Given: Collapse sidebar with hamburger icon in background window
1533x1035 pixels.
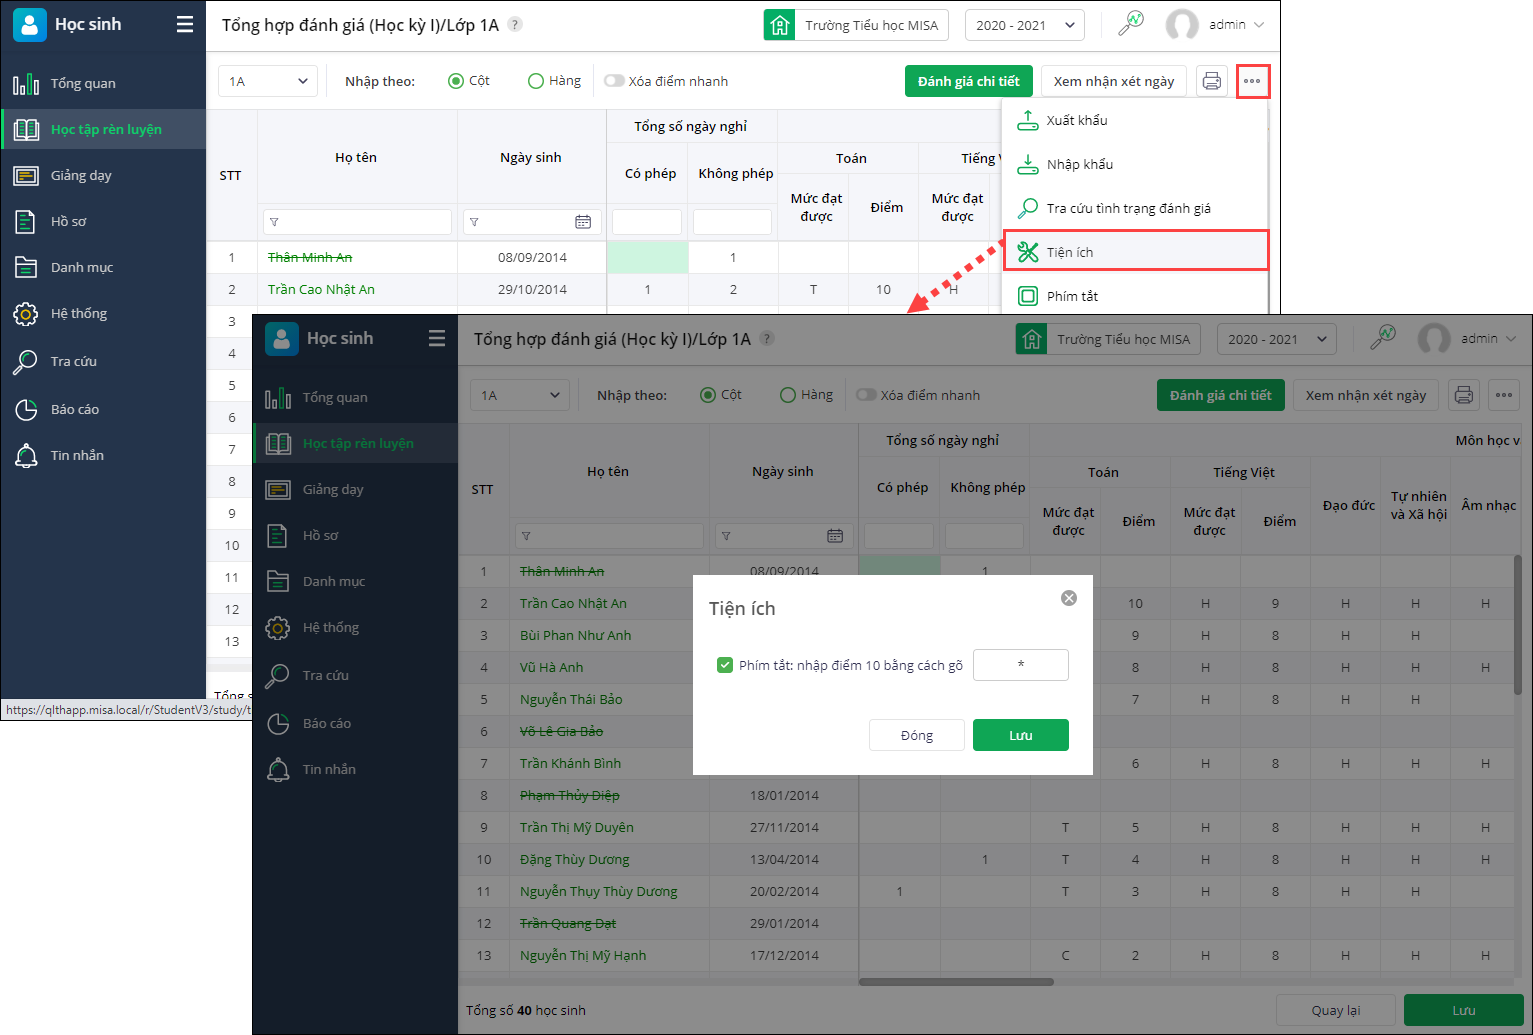Looking at the screenshot, I should [185, 25].
